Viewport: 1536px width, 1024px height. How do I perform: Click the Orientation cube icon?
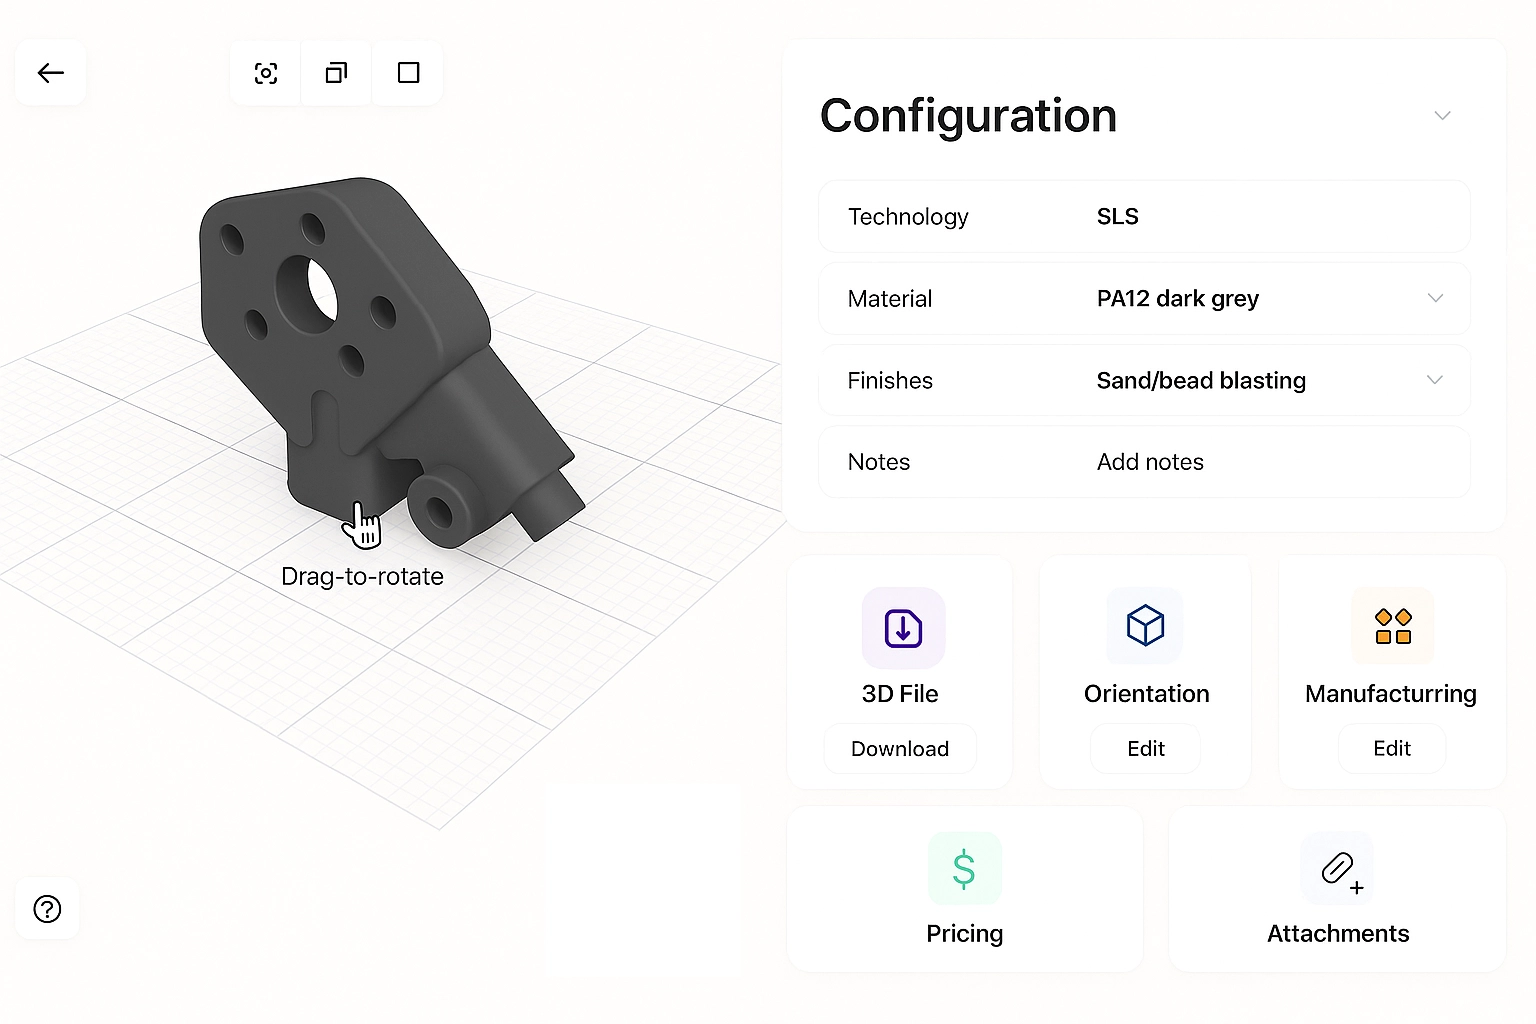click(1145, 626)
